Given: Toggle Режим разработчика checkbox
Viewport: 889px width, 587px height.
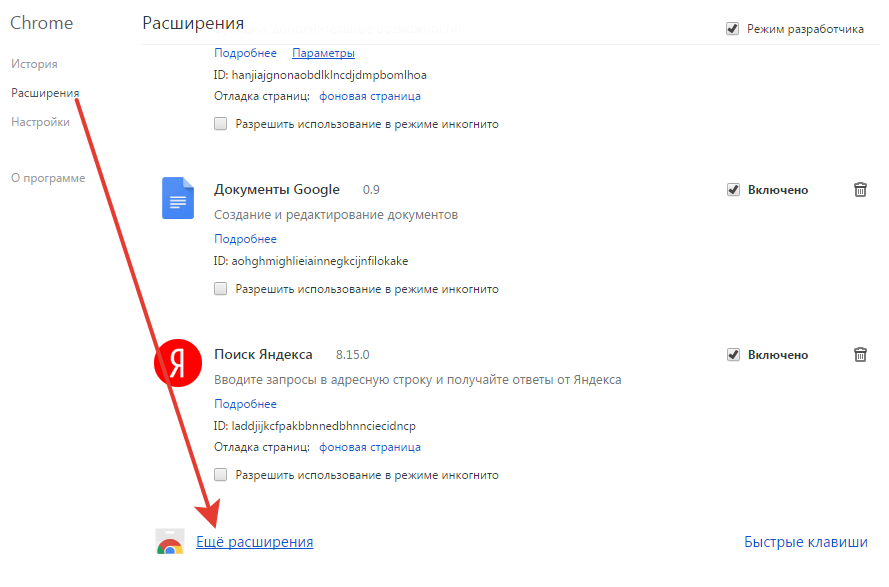Looking at the screenshot, I should [x=733, y=28].
